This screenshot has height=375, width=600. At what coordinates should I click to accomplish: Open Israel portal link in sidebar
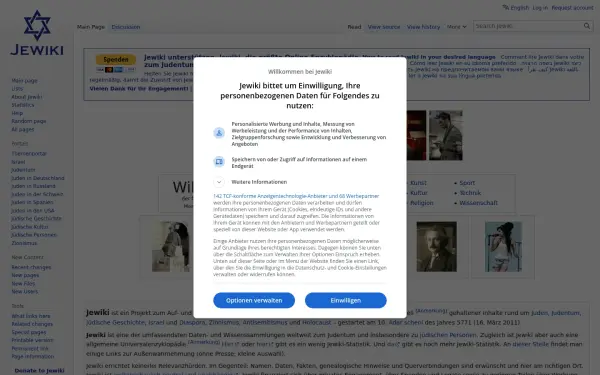click(18, 162)
